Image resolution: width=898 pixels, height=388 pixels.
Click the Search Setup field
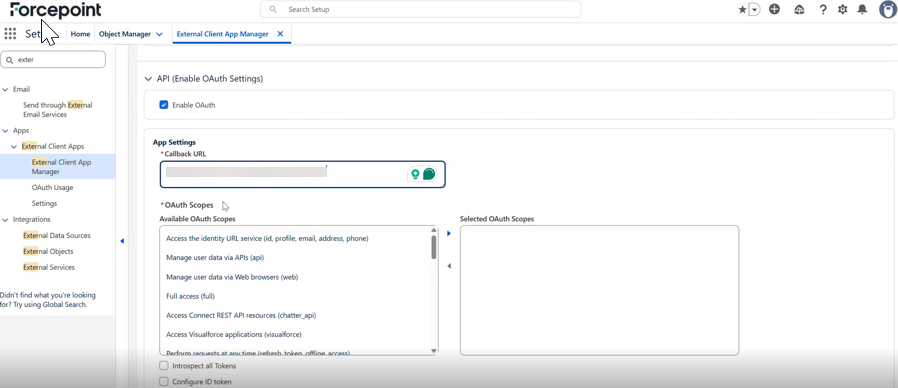pos(420,9)
